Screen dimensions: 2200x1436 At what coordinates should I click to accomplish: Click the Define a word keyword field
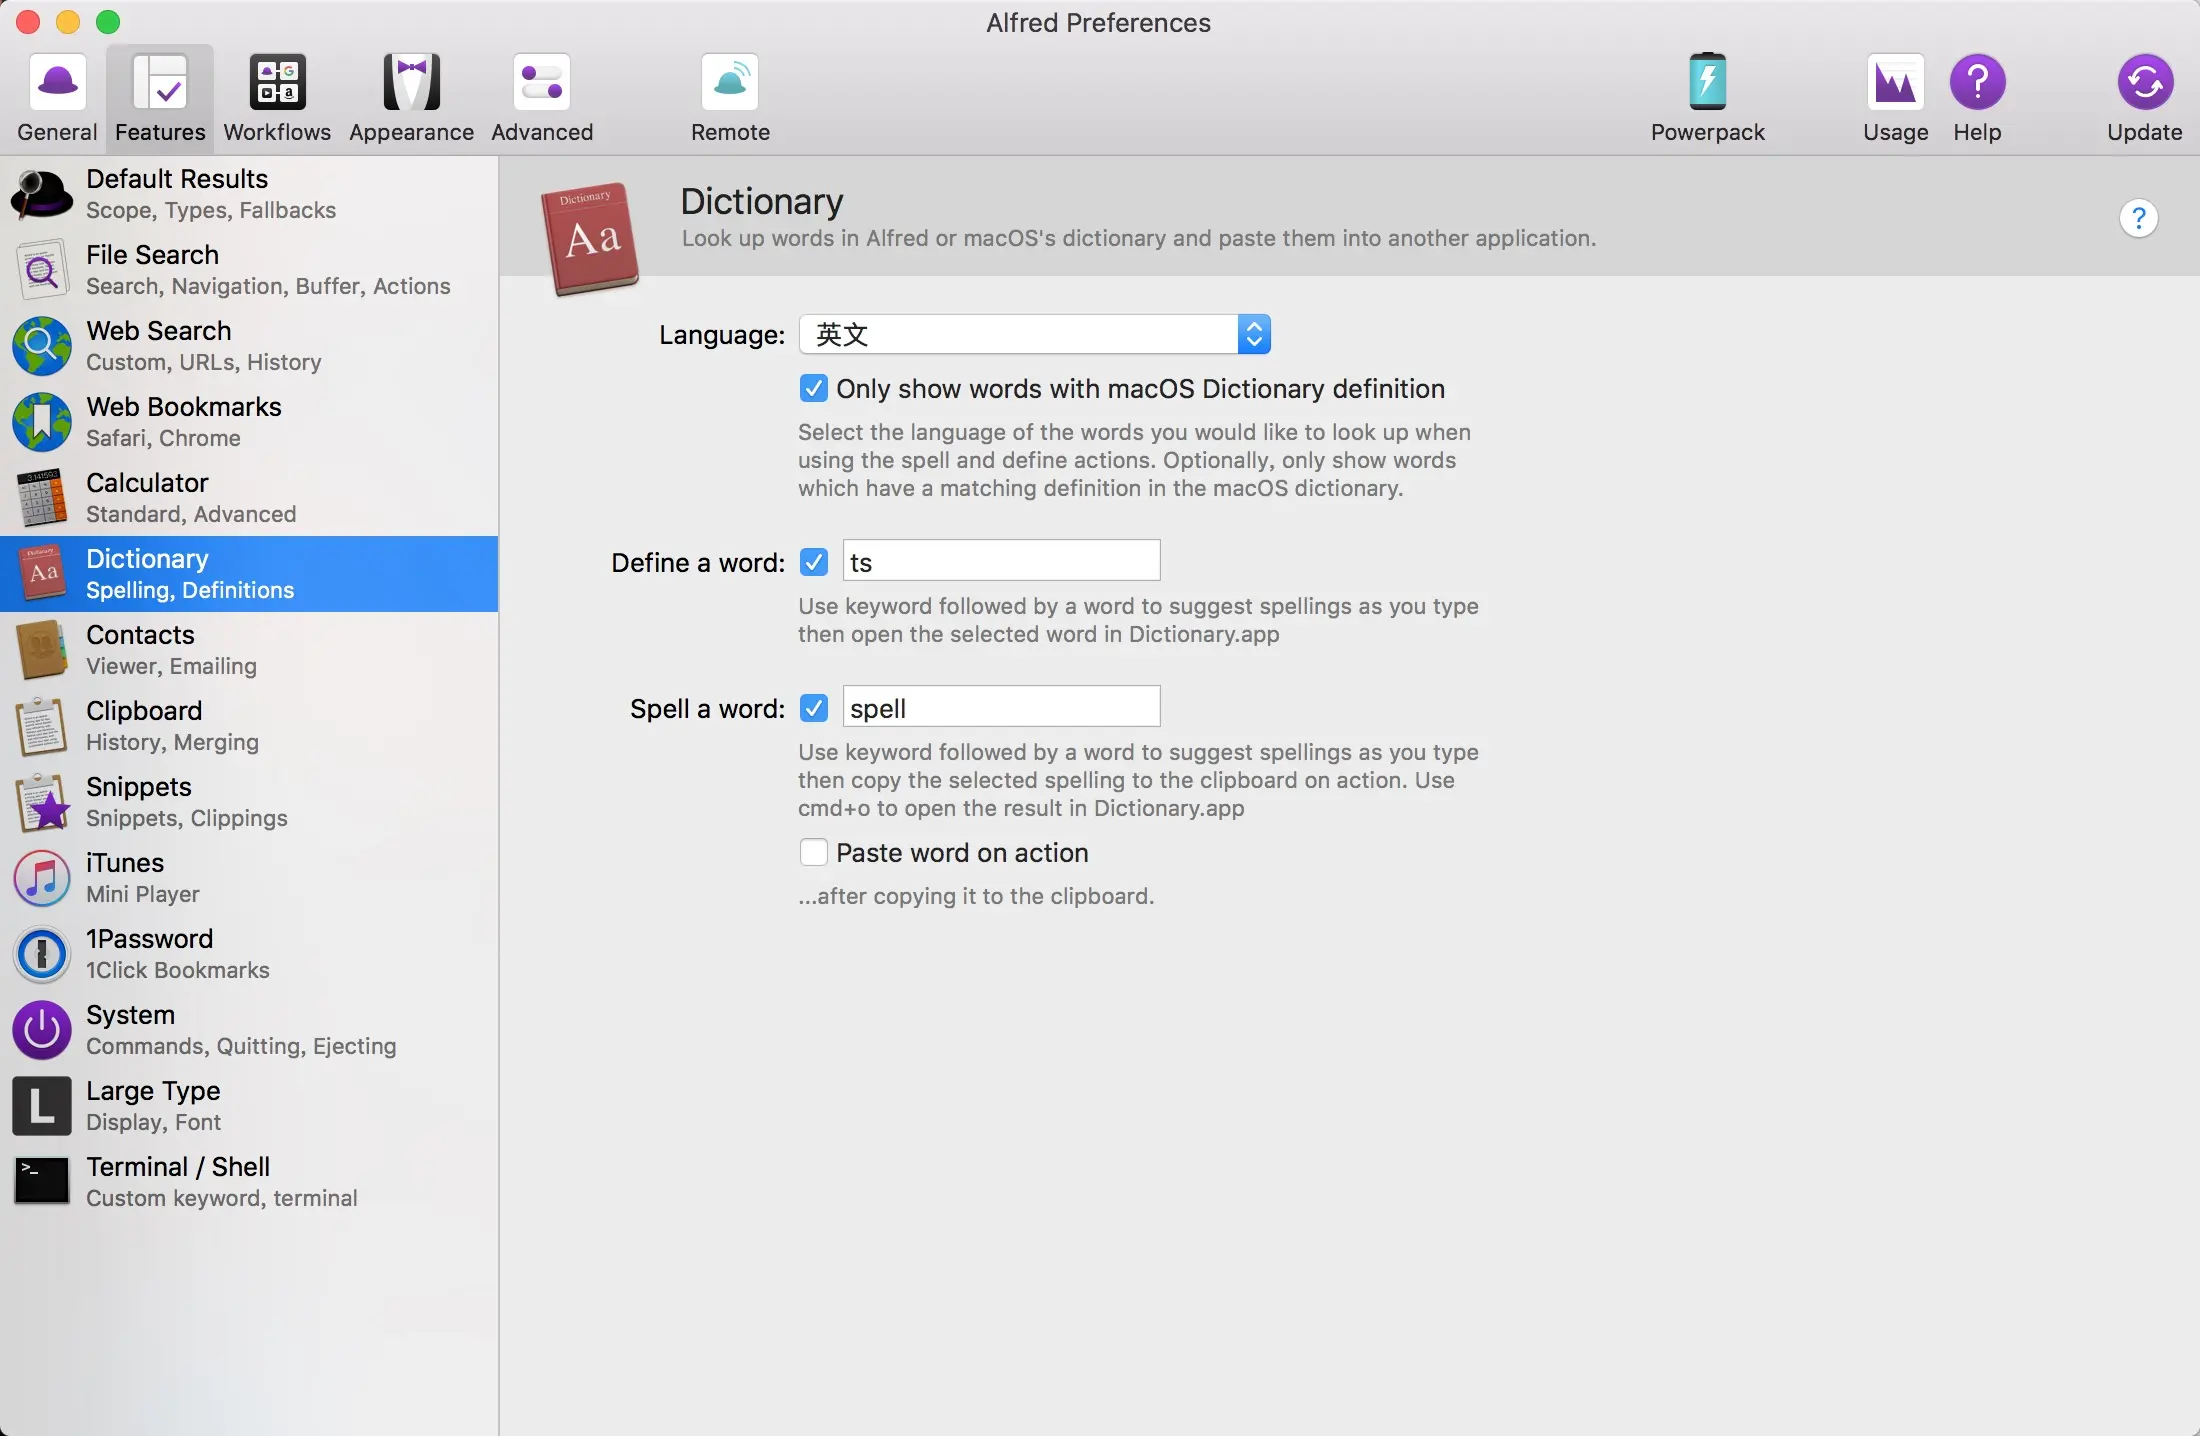click(x=1001, y=561)
